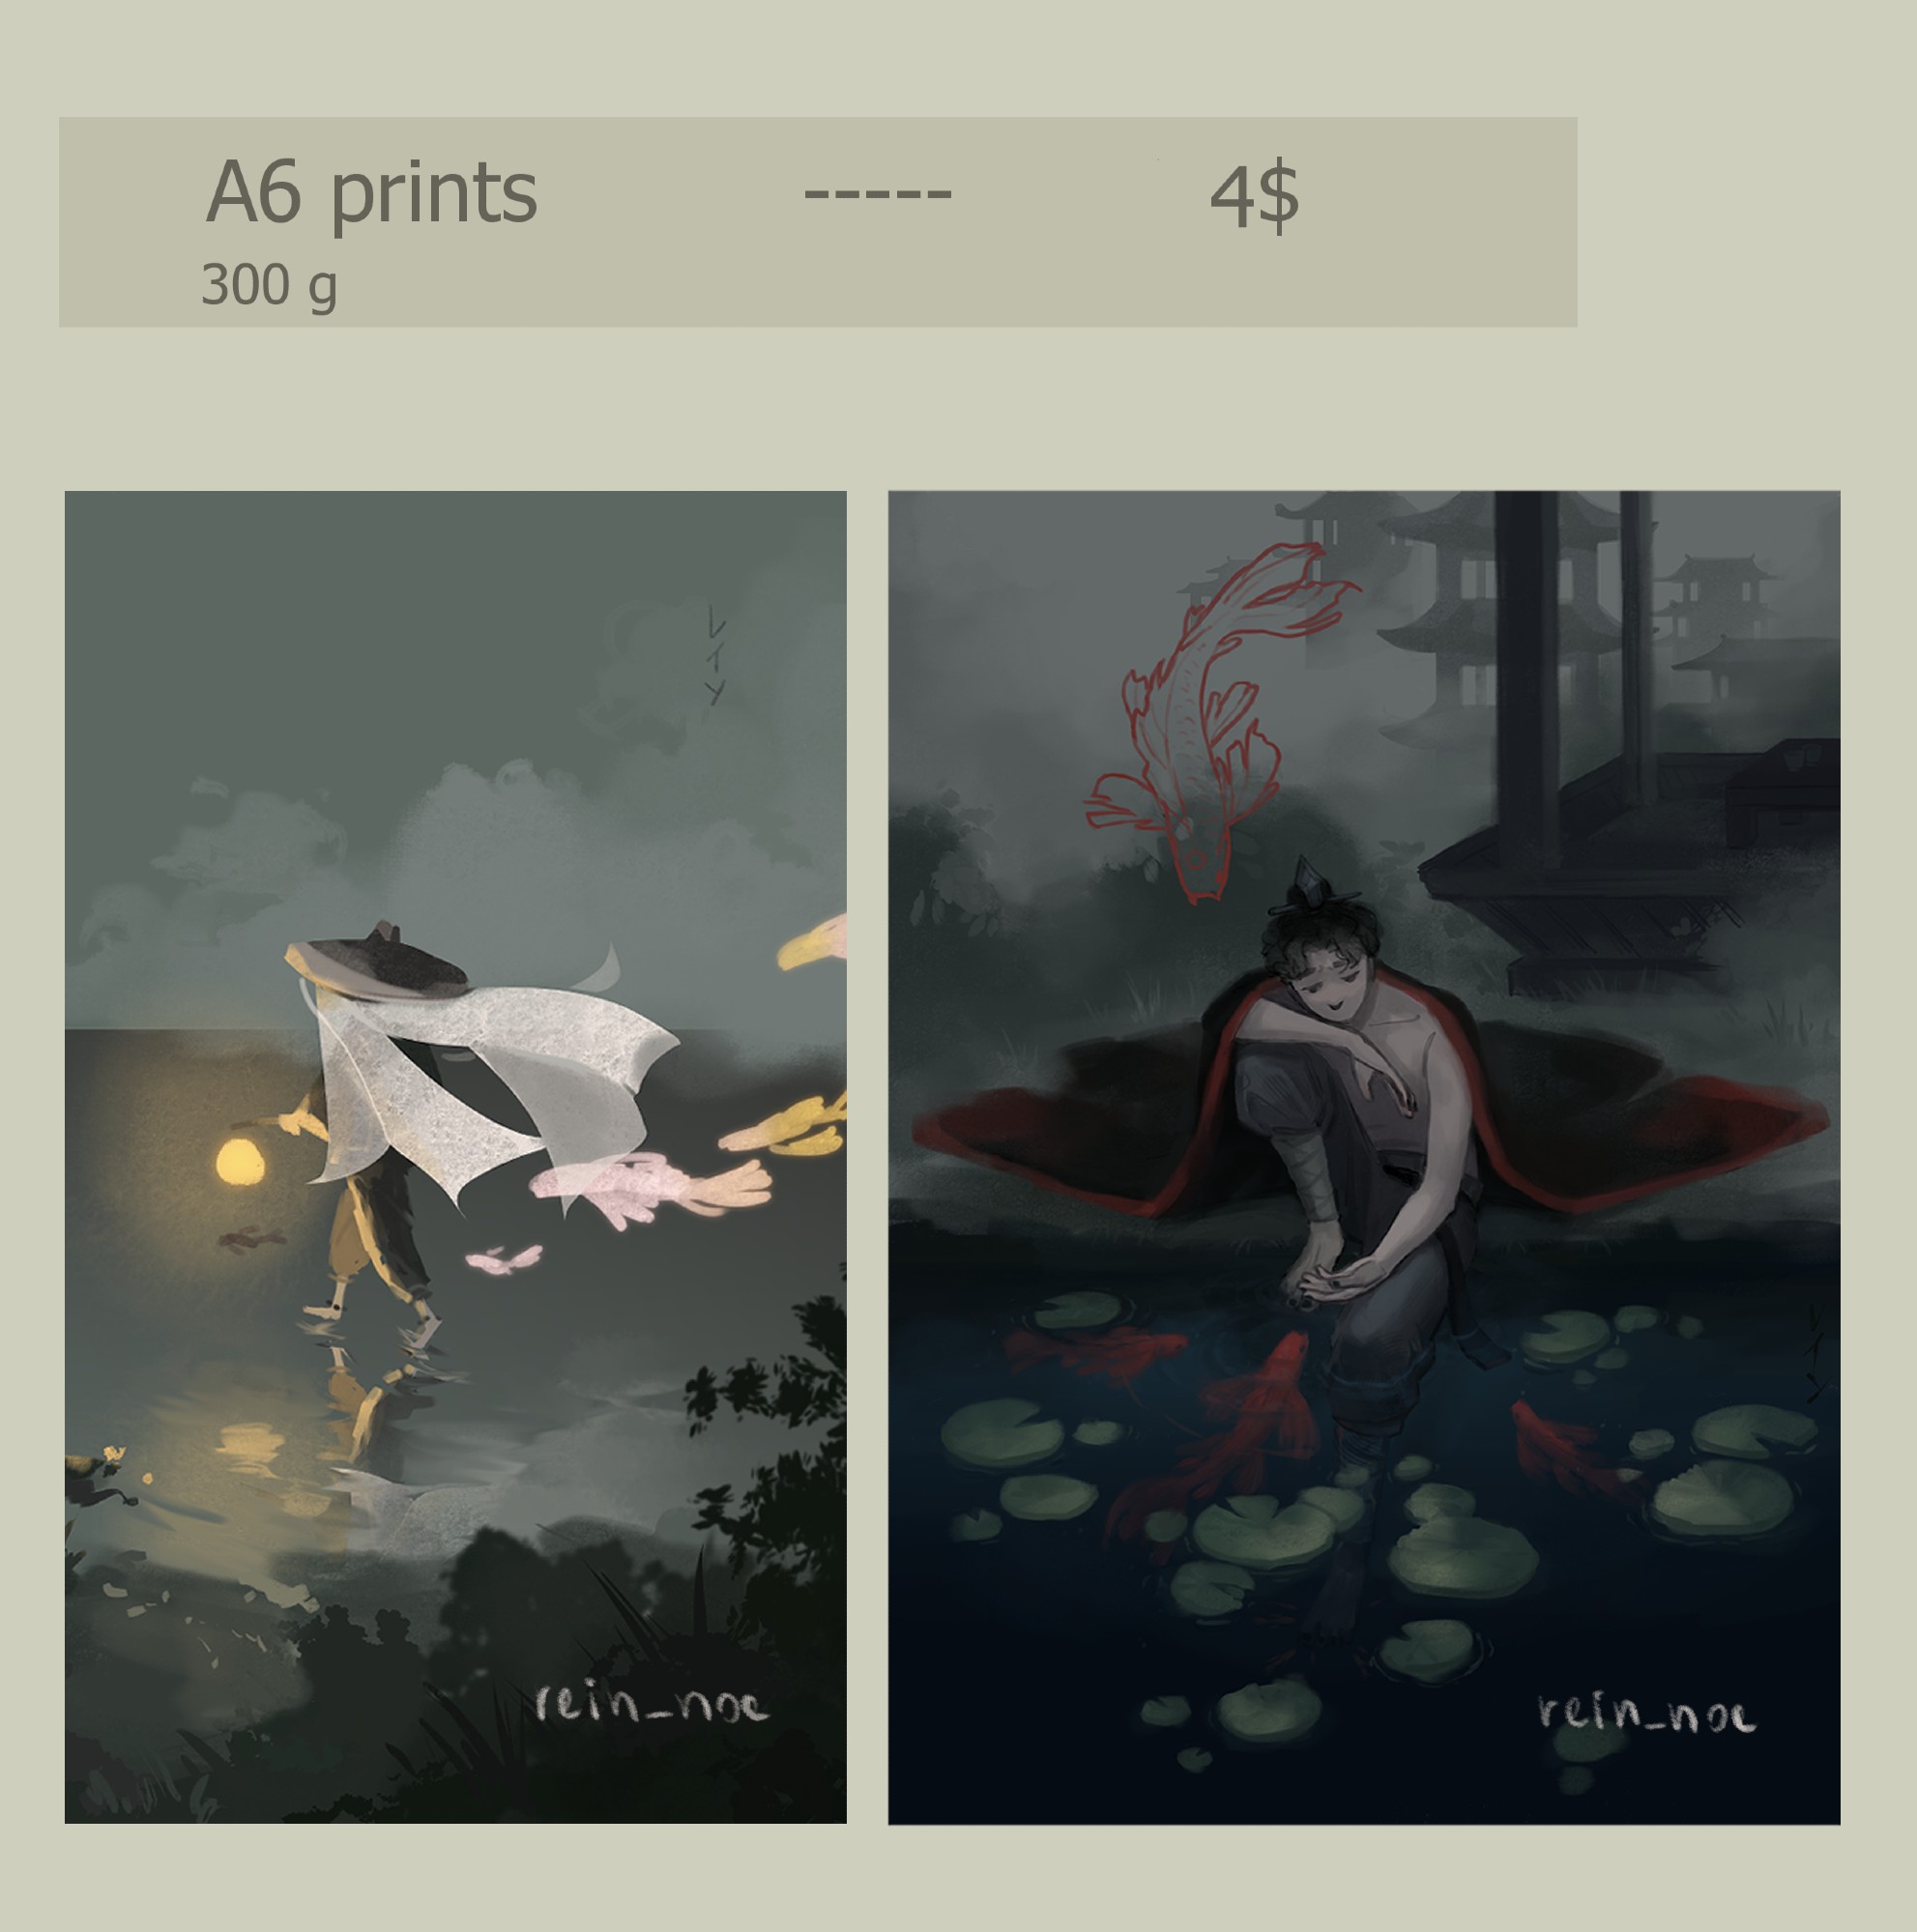This screenshot has width=1917, height=1932.
Task: Click the yellow fish at left print's edge
Action: point(813,942)
